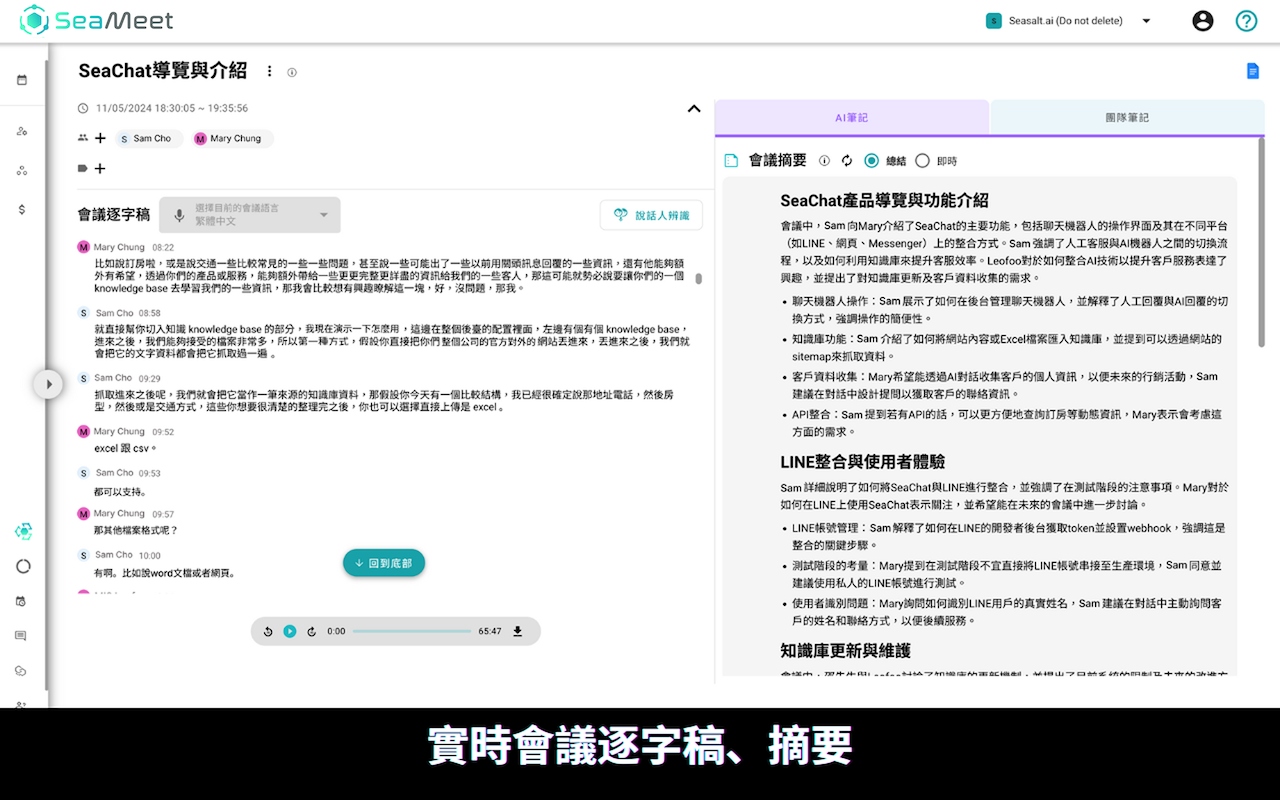This screenshot has height=800, width=1280.
Task: Switch to the AI筆記 tab
Action: [x=852, y=117]
